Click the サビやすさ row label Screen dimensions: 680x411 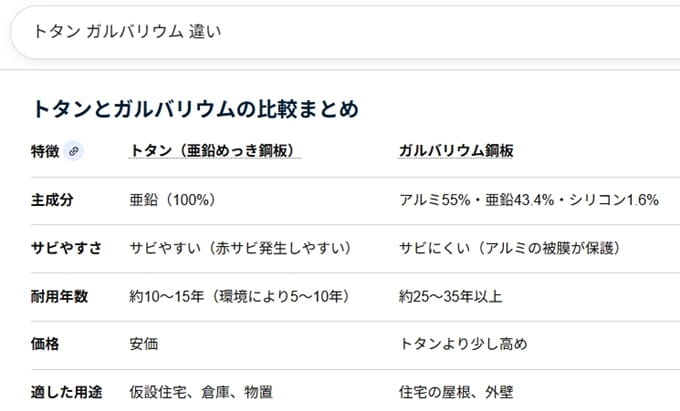pyautogui.click(x=66, y=247)
